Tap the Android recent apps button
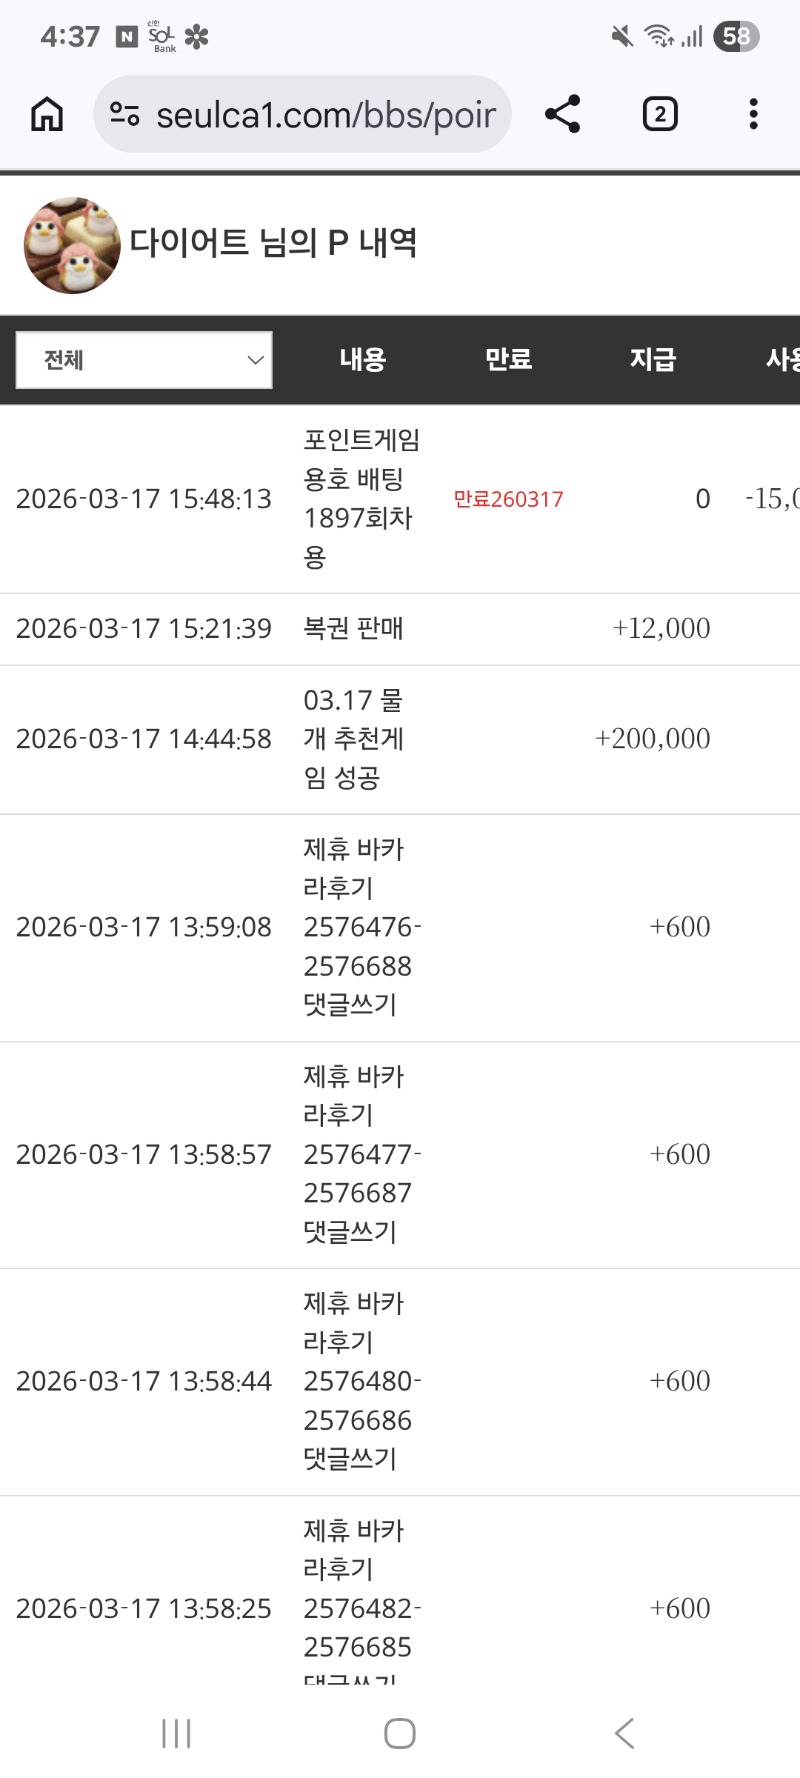Image resolution: width=800 pixels, height=1778 pixels. [x=176, y=1733]
